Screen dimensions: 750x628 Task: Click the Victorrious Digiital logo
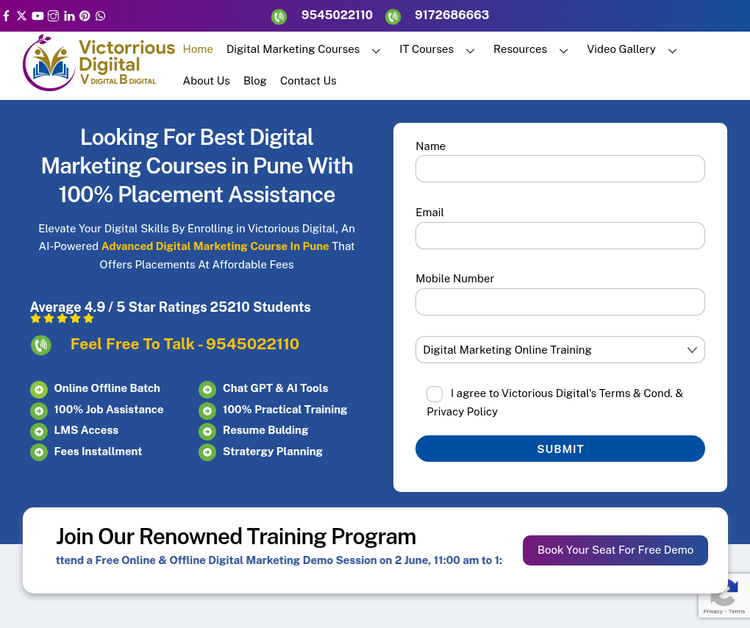[x=99, y=63]
